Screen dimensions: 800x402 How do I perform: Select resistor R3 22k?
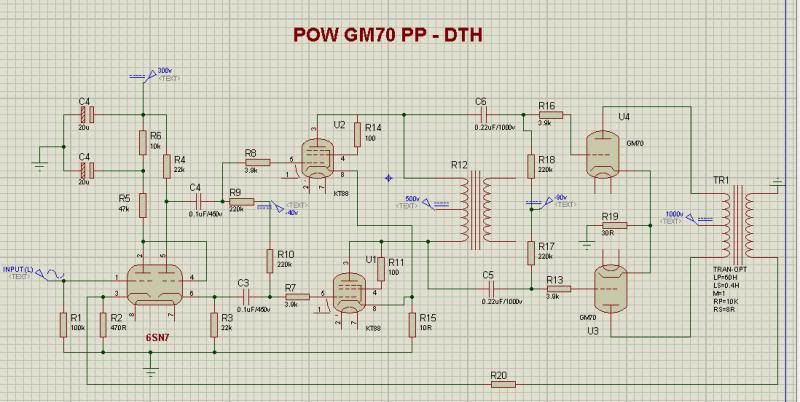[x=214, y=324]
